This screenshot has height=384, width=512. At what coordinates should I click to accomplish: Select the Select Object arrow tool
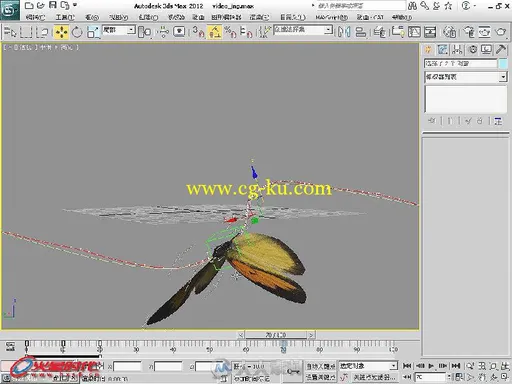(11, 32)
